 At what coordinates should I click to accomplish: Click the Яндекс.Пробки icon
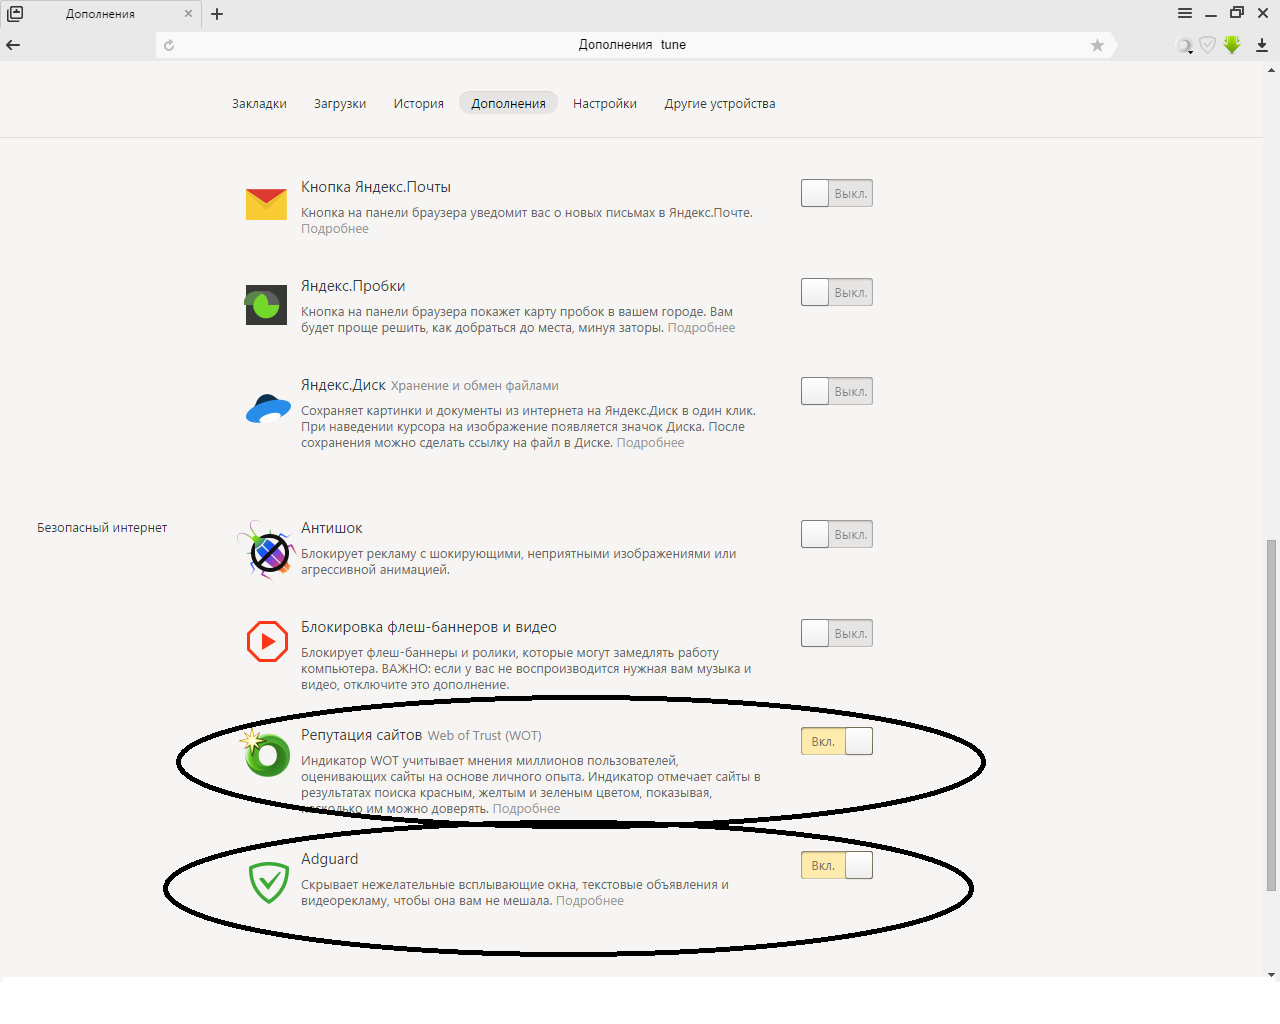click(x=267, y=305)
